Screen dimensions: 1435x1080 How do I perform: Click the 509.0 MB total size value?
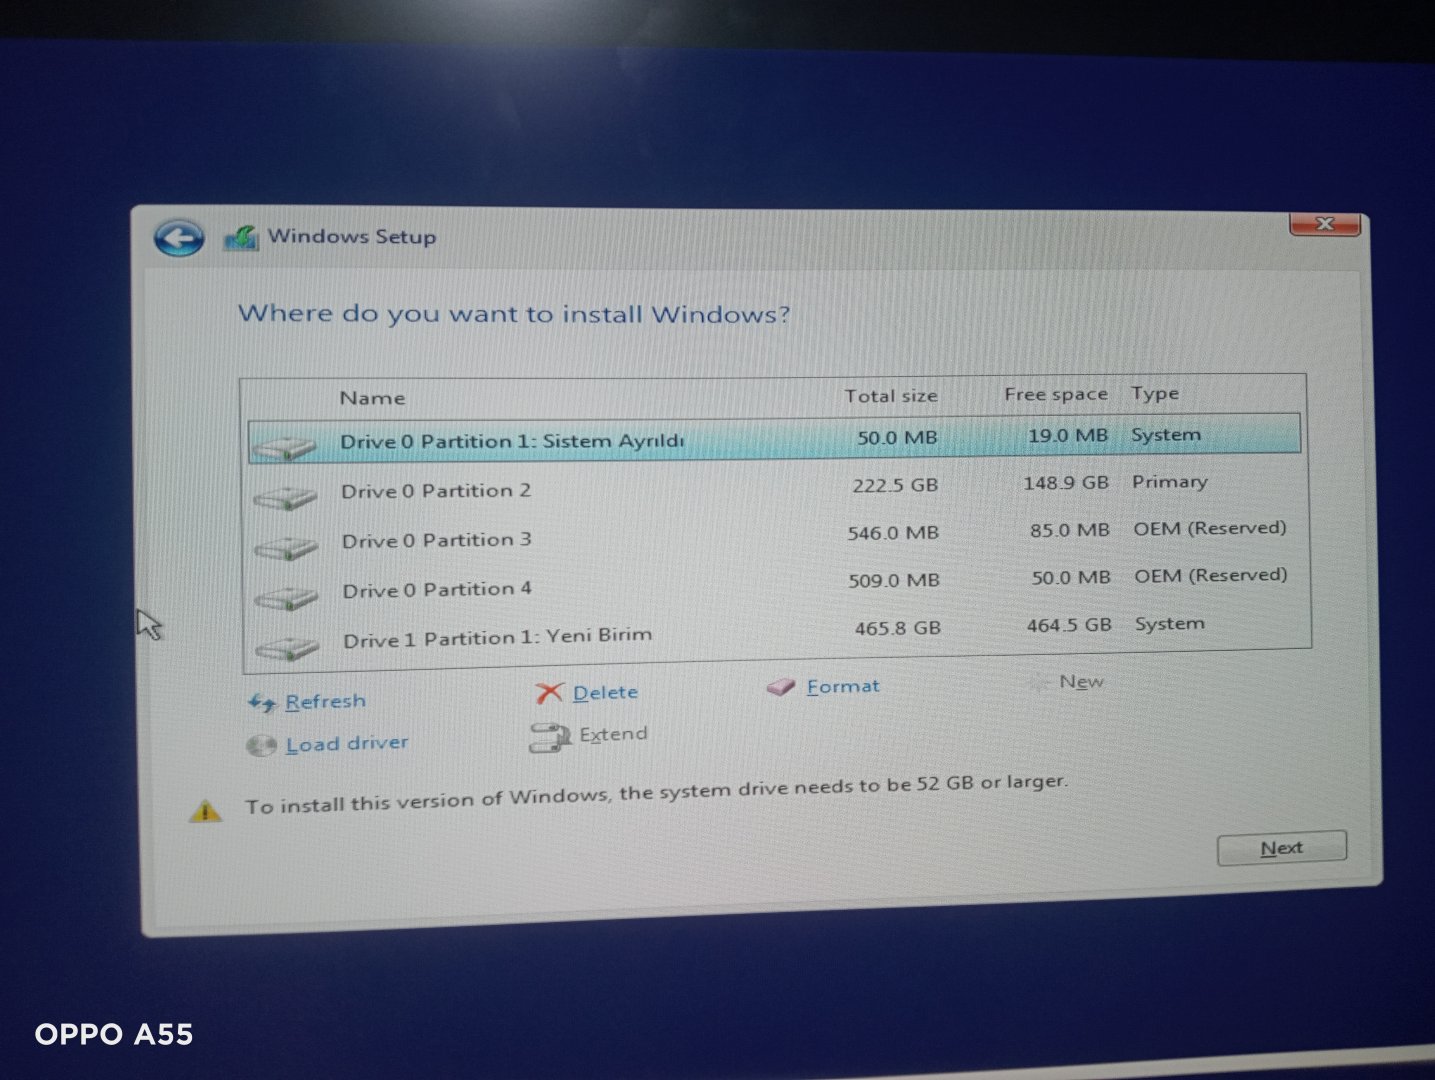pos(894,580)
